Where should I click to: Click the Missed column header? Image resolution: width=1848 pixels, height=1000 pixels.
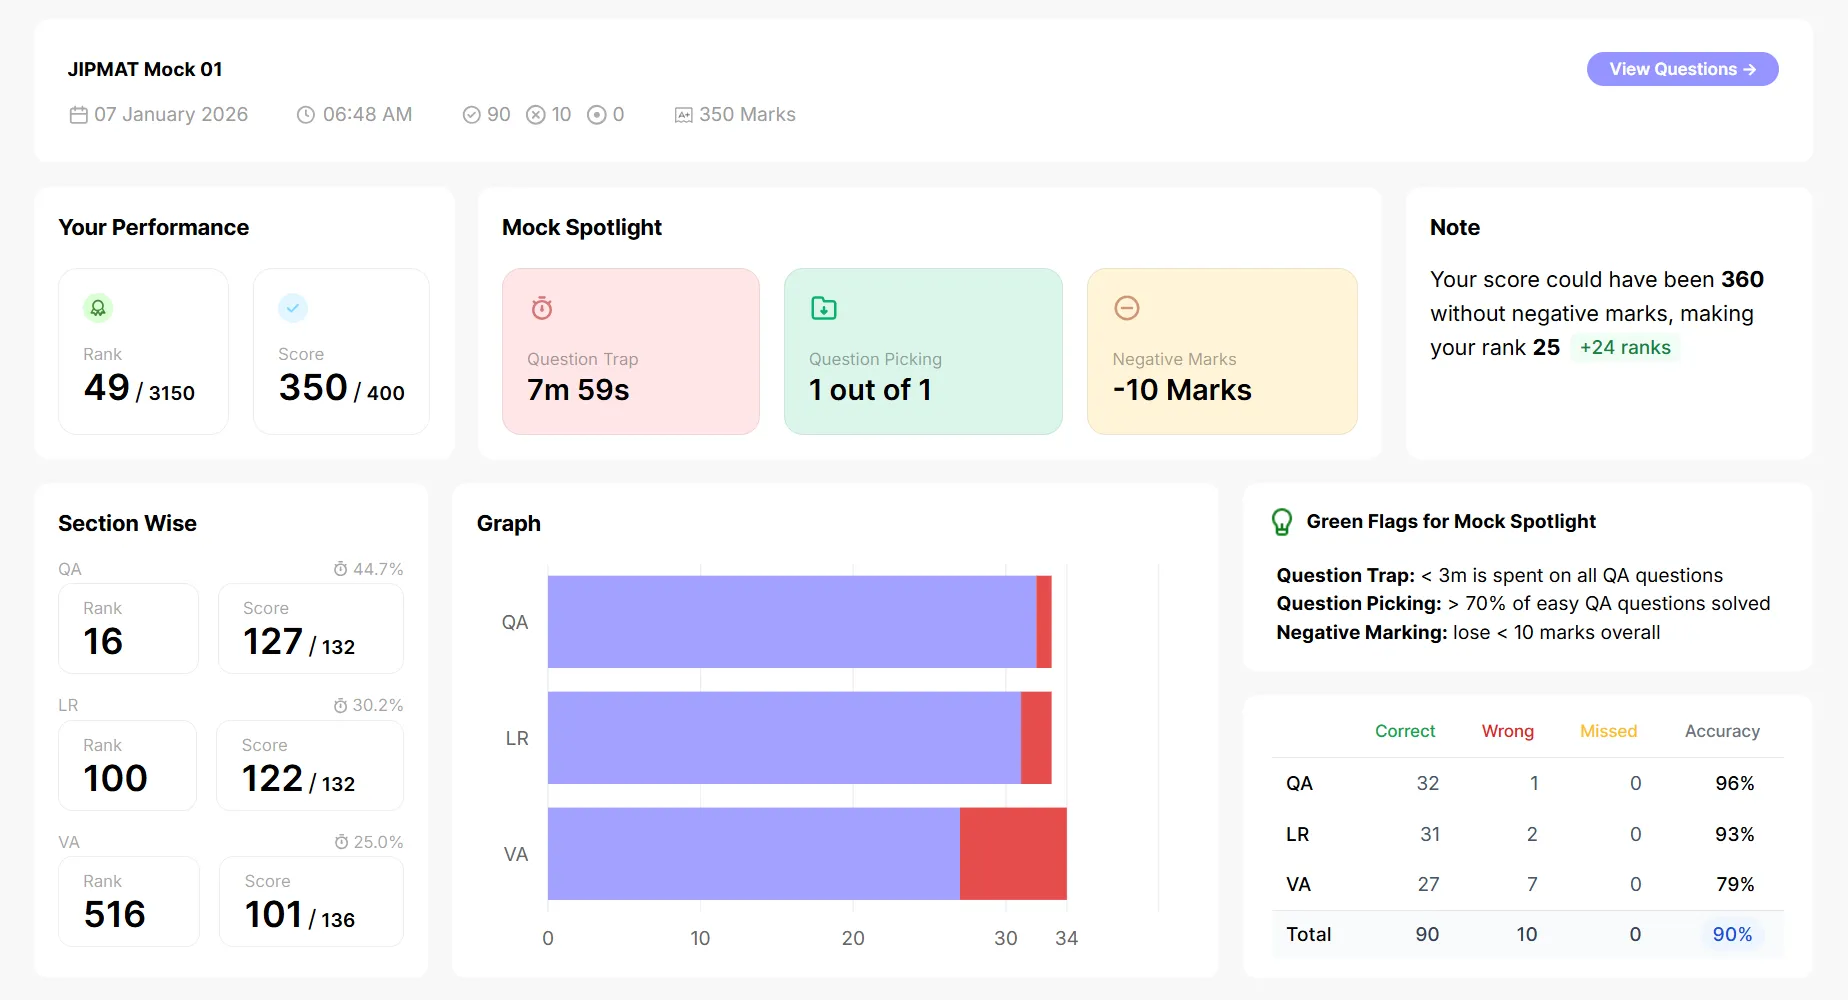(x=1609, y=731)
